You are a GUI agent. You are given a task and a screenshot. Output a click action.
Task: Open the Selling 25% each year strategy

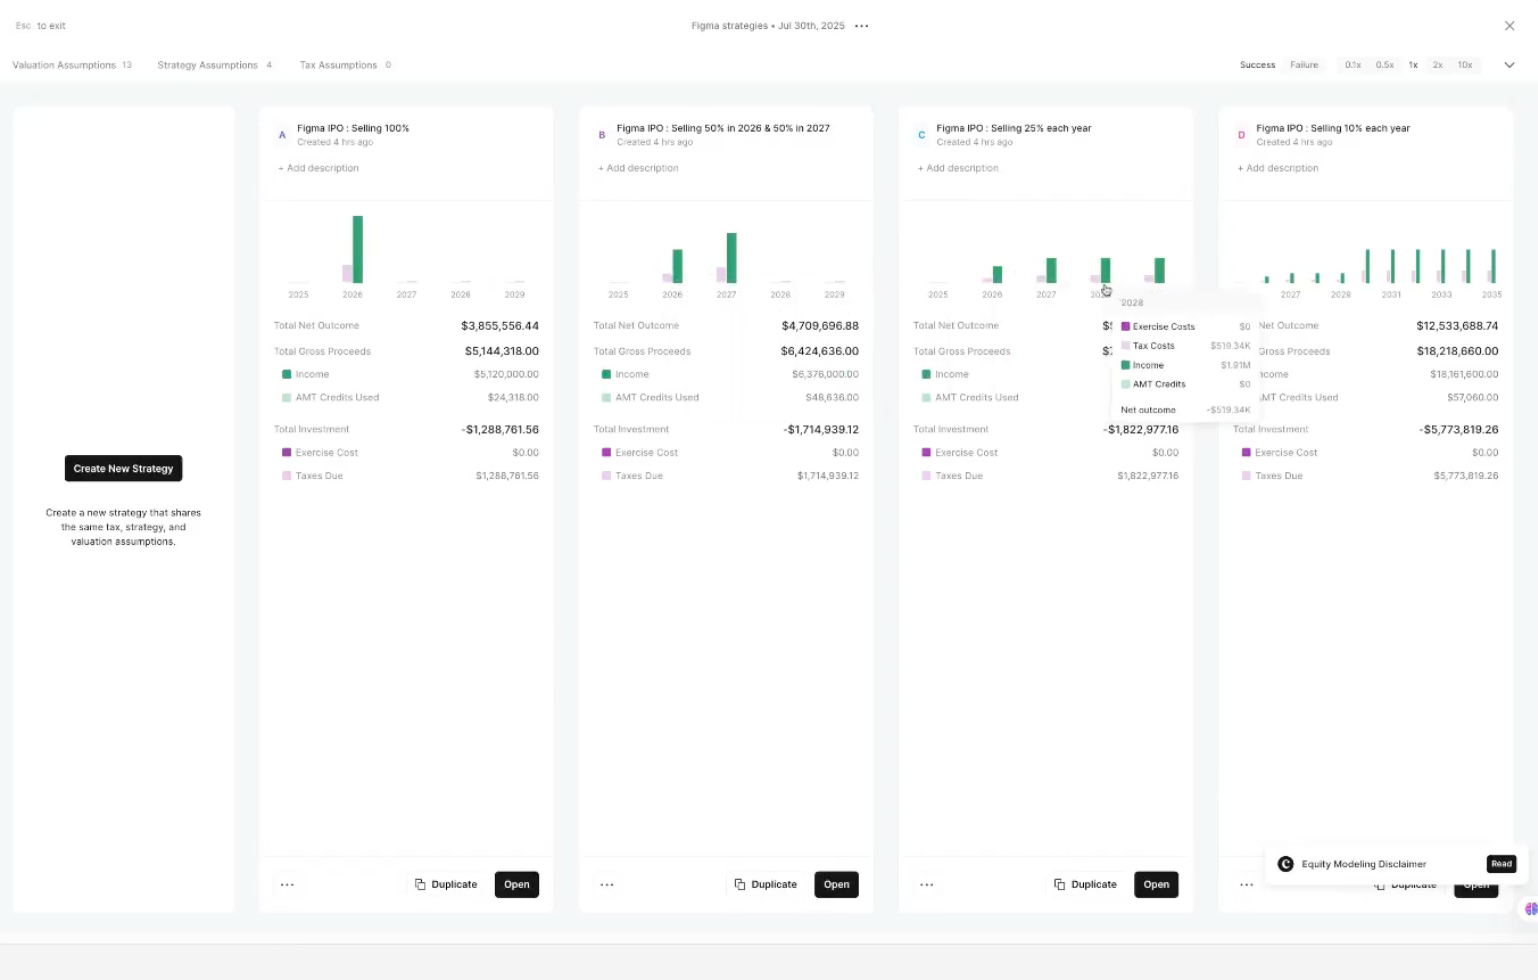coord(1156,885)
